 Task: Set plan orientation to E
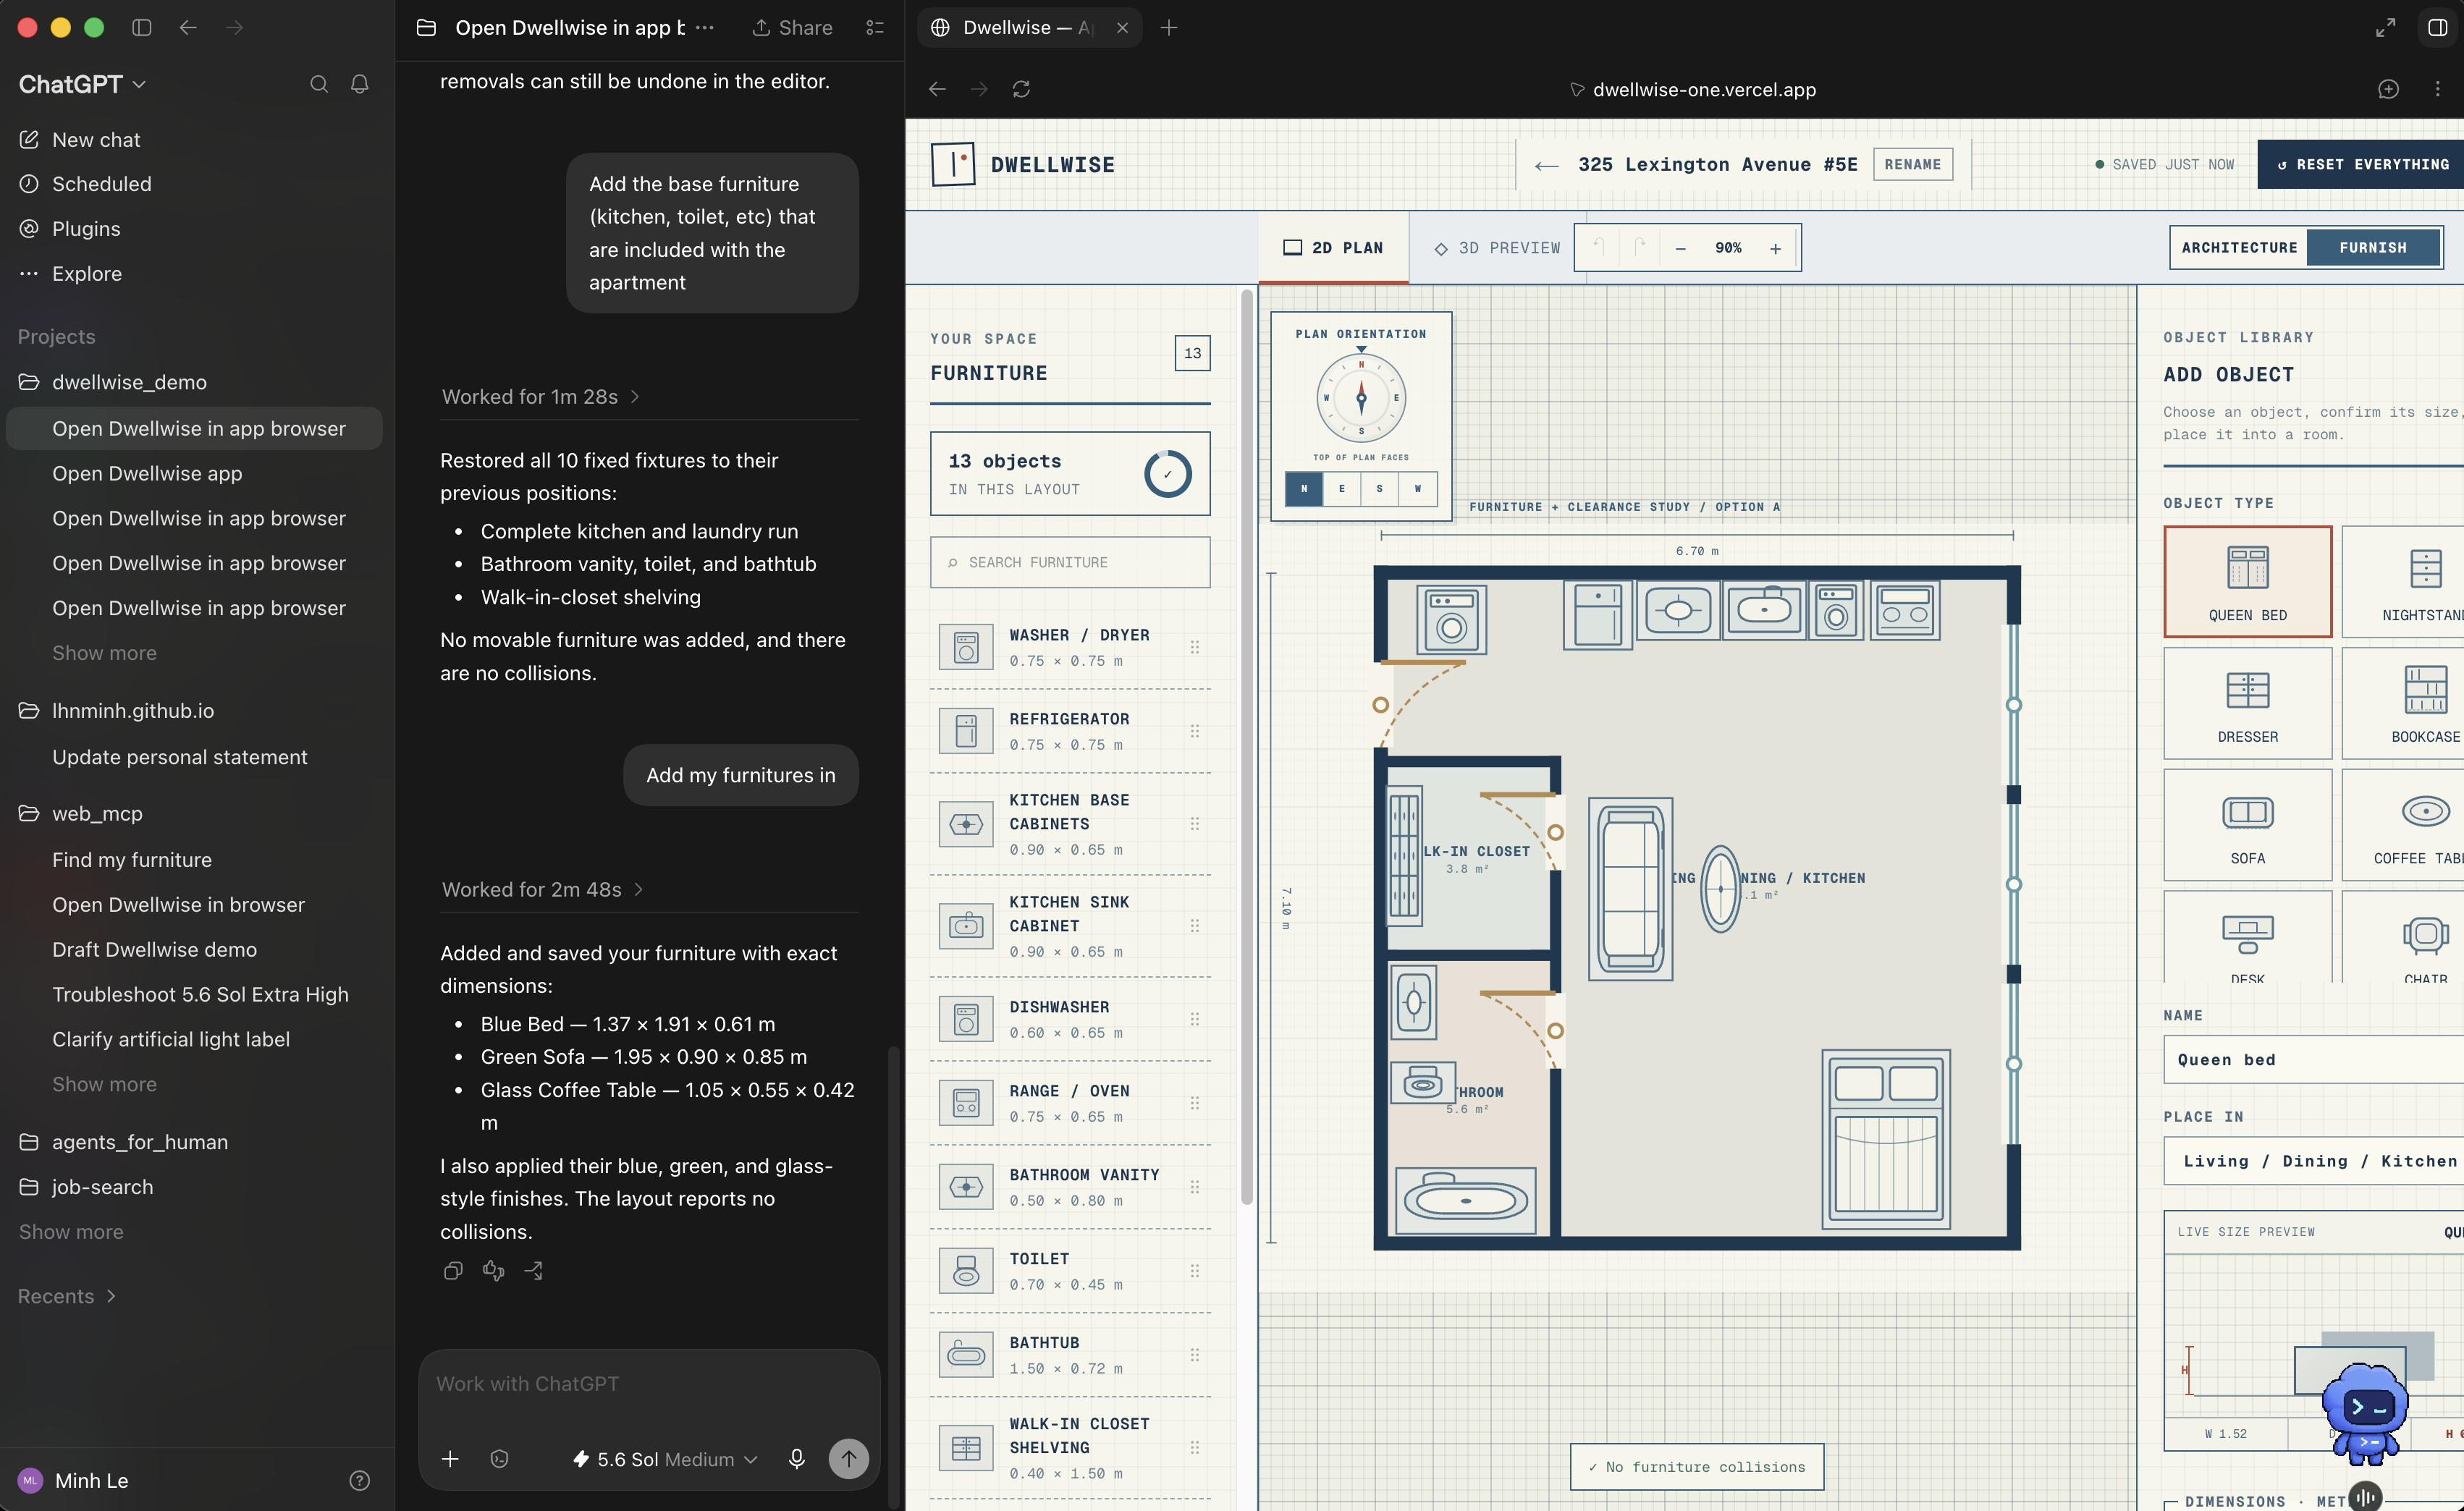click(1342, 489)
